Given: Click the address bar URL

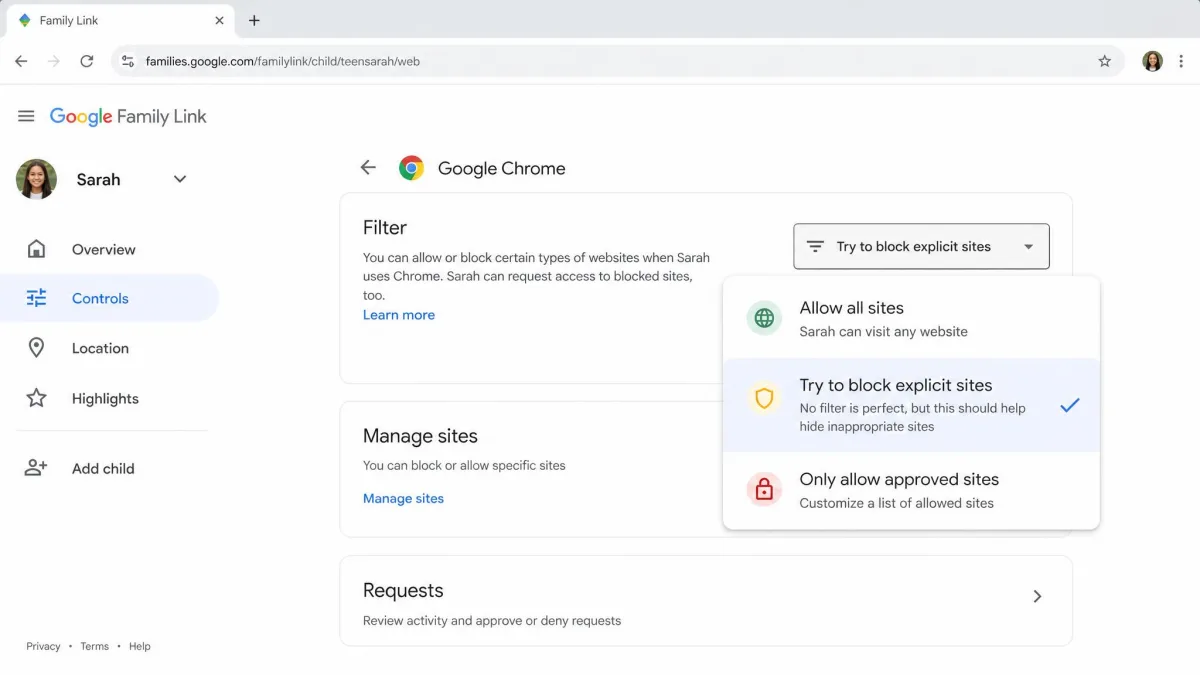Looking at the screenshot, I should tap(283, 61).
